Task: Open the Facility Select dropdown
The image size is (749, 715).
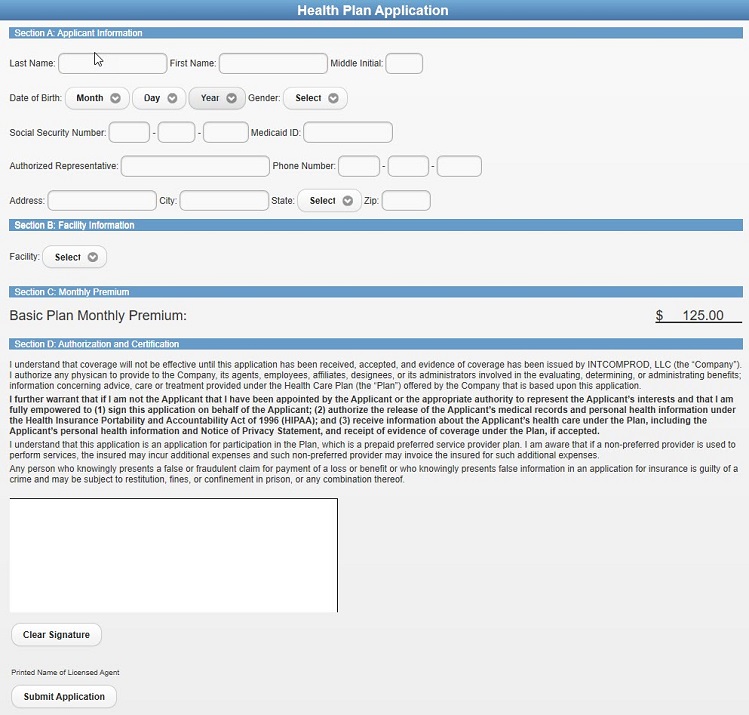Action: pyautogui.click(x=74, y=257)
